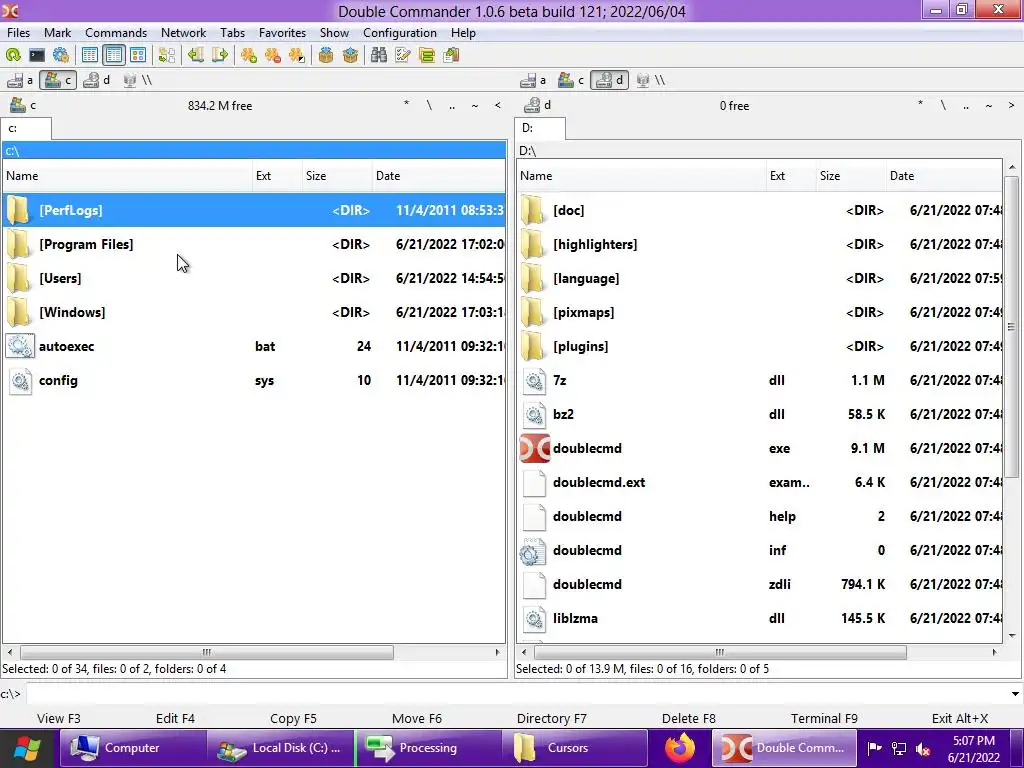Select drive c in left panel

58,80
